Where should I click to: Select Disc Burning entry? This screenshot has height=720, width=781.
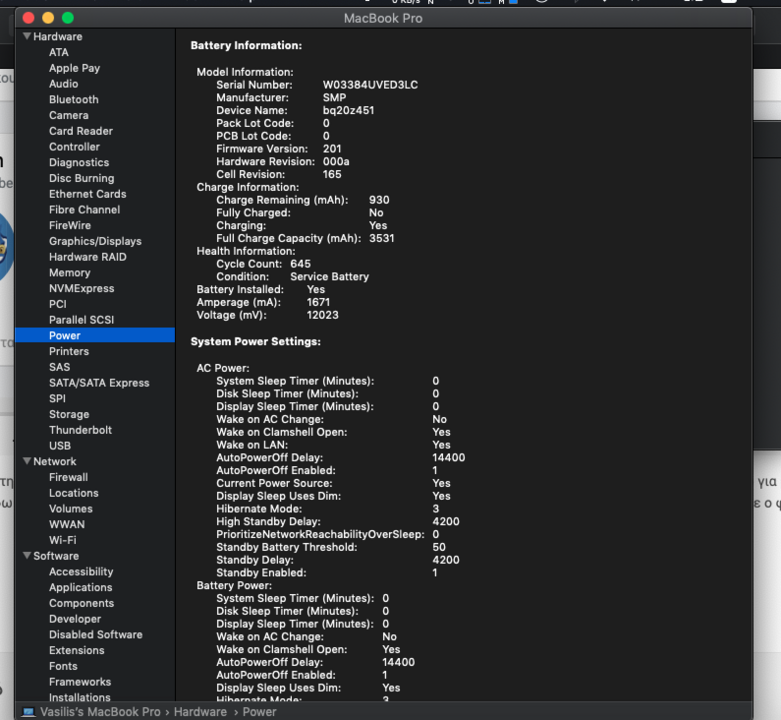(x=82, y=178)
